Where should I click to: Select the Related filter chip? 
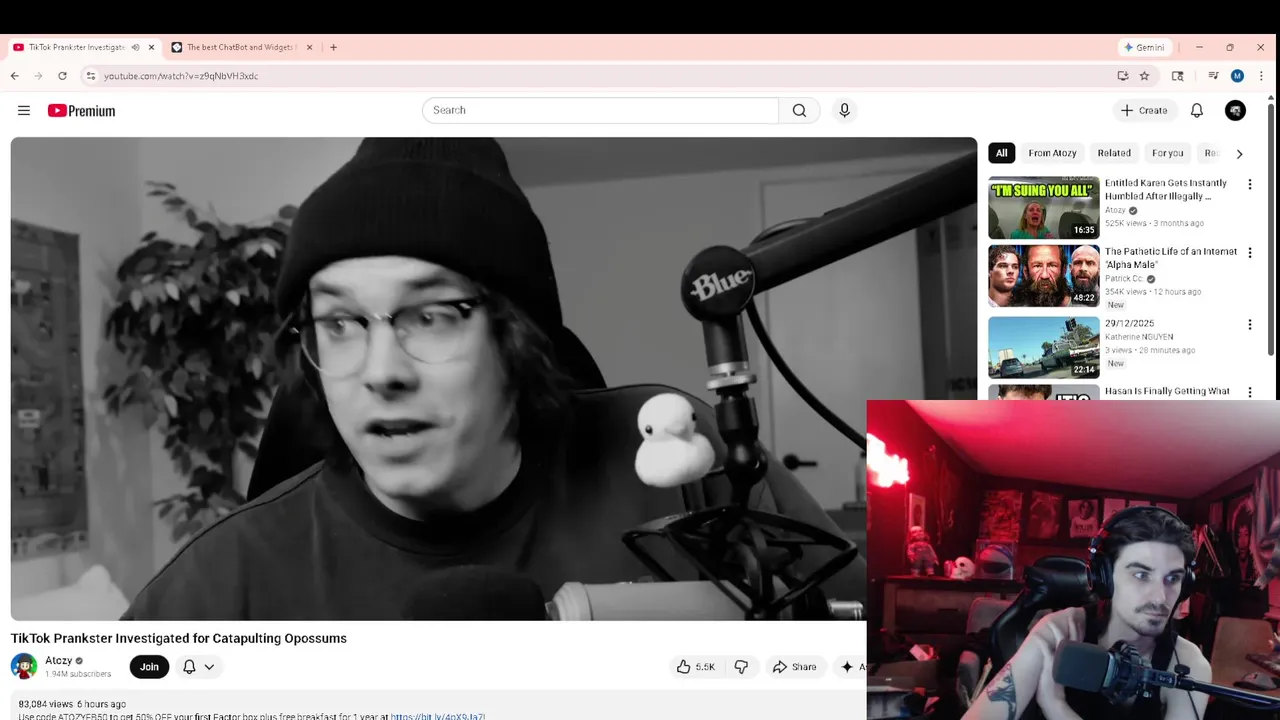tap(1114, 153)
